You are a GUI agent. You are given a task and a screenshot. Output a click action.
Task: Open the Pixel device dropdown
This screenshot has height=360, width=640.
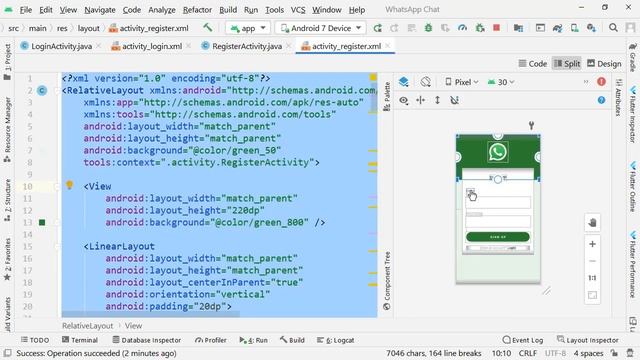coord(462,82)
